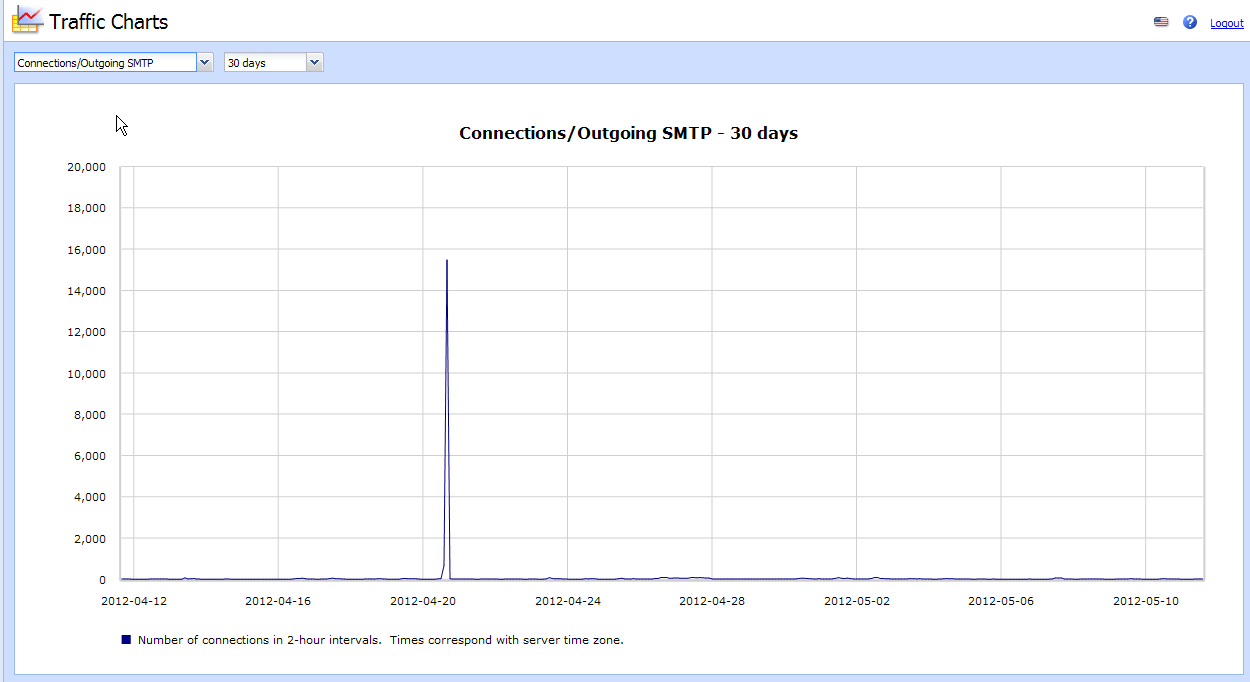Image resolution: width=1250 pixels, height=682 pixels.
Task: Click the US flag language icon
Action: click(1161, 22)
